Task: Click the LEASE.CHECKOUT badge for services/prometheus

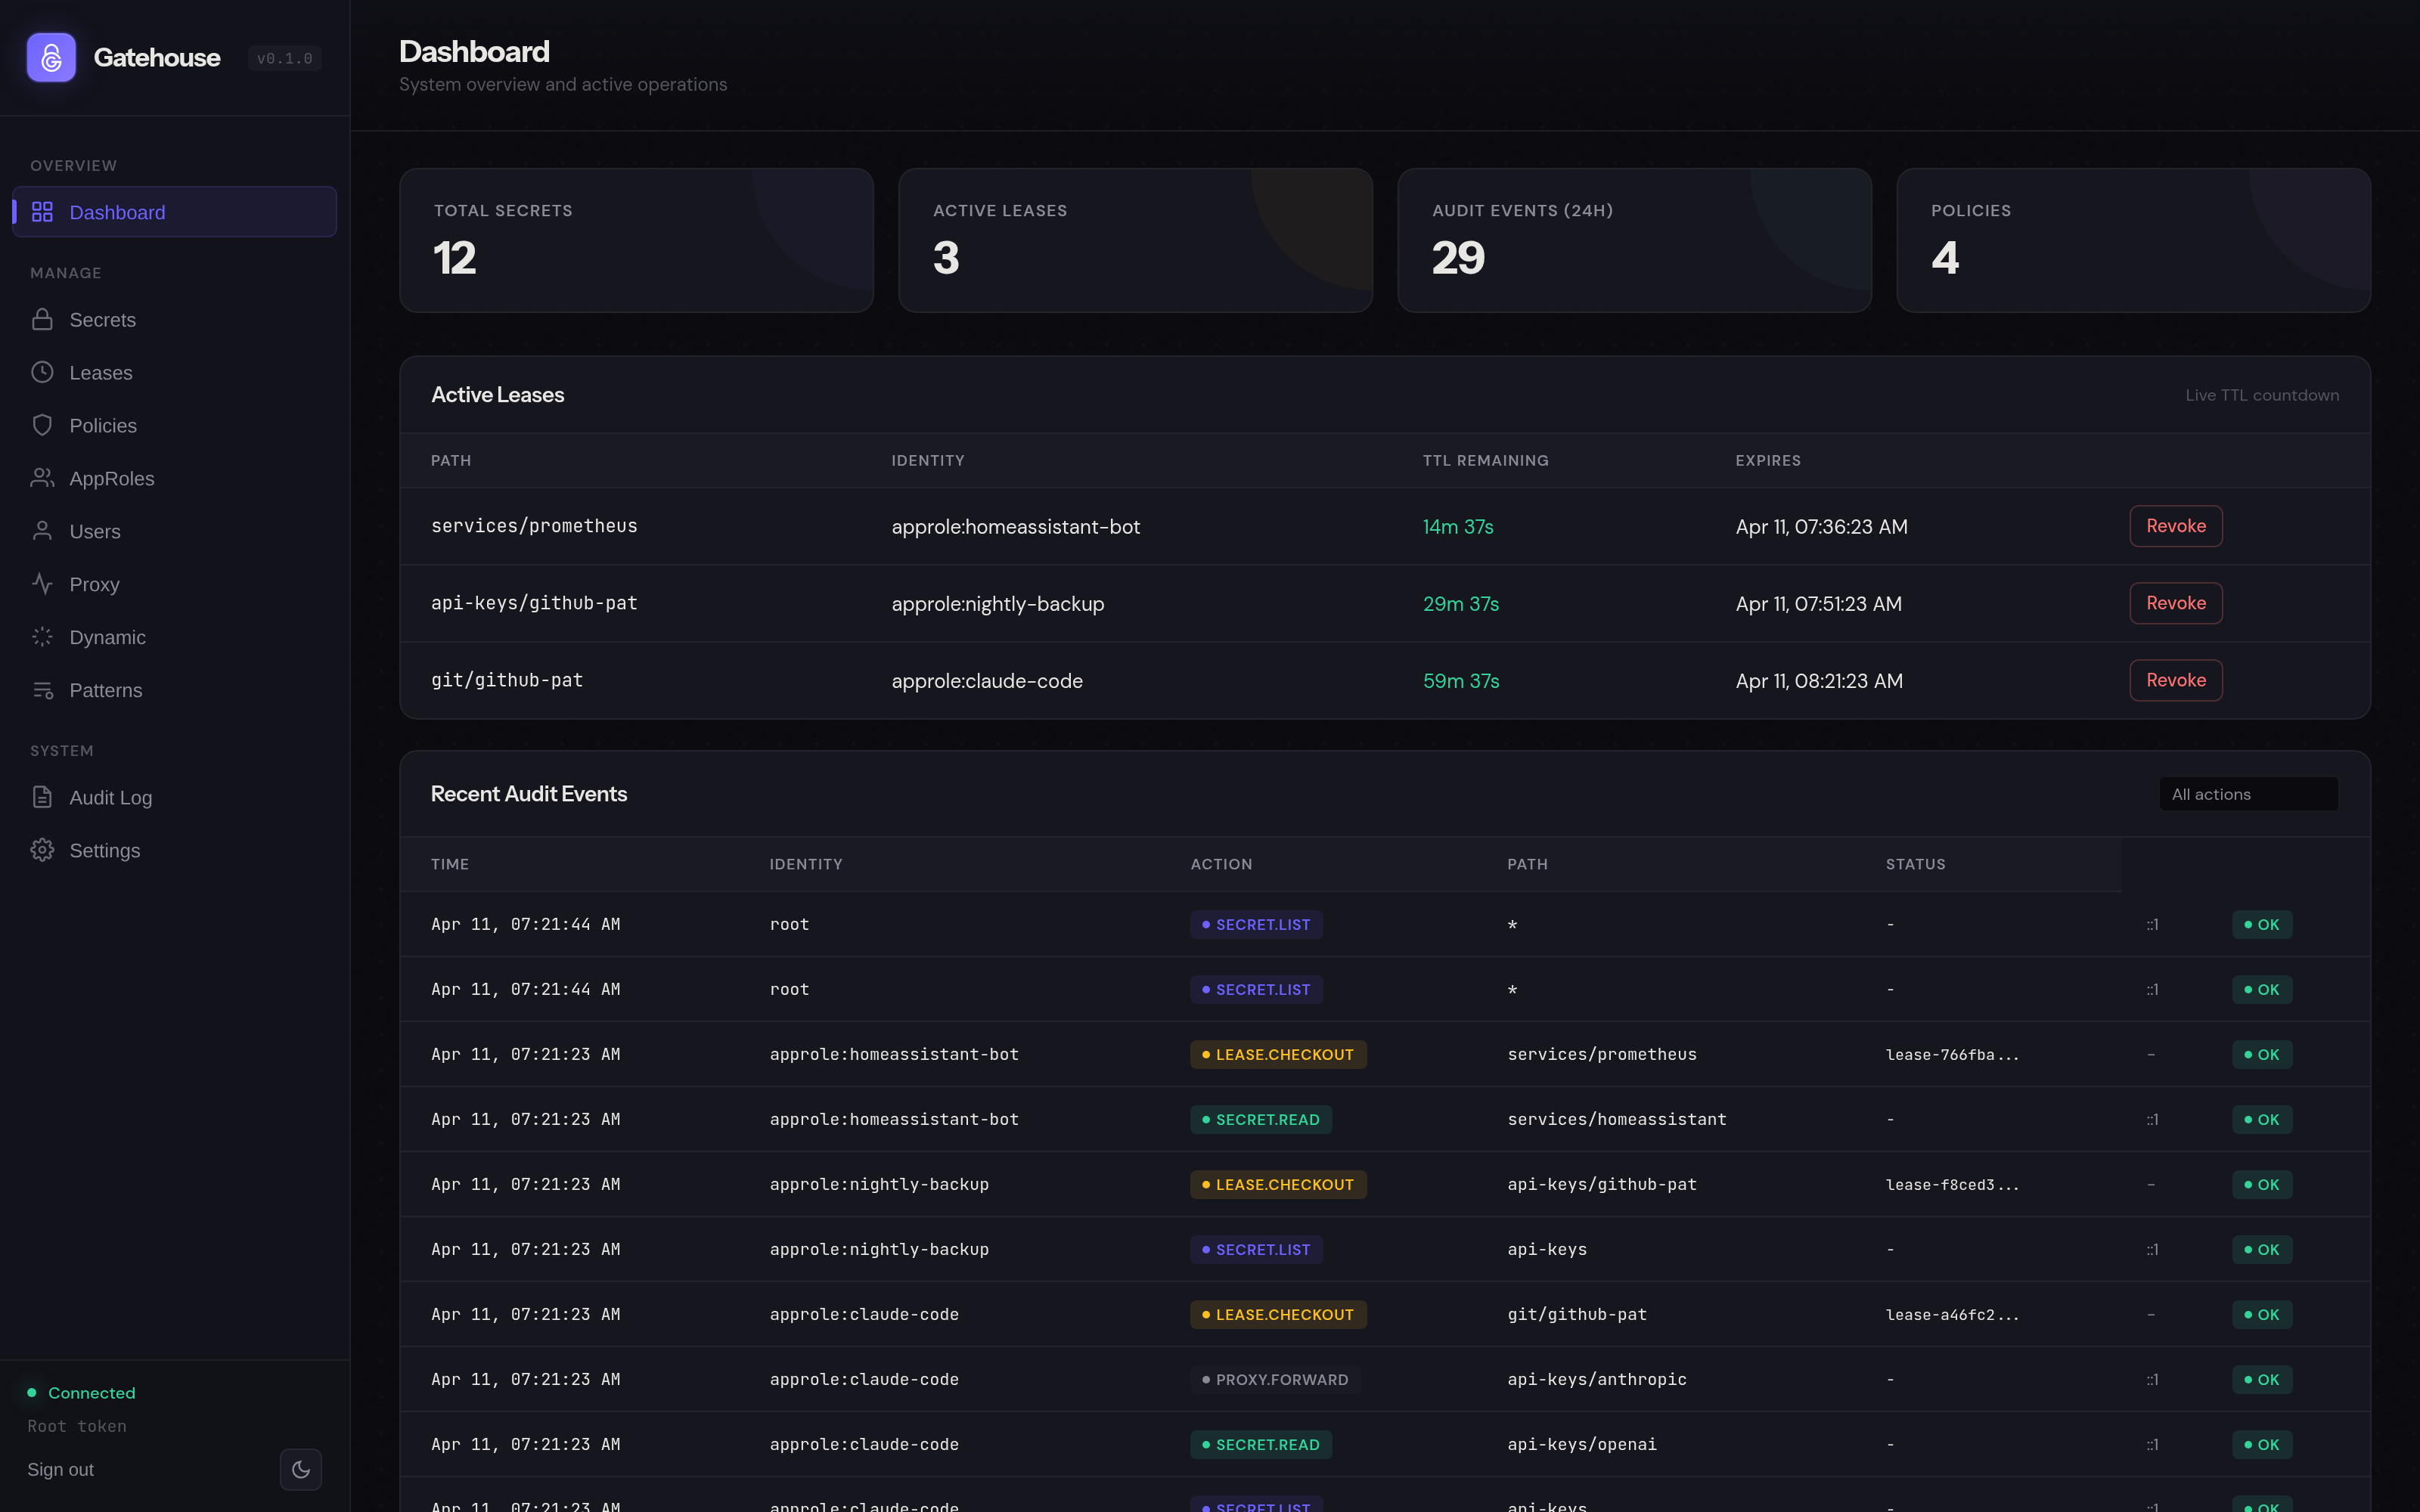Action: click(x=1277, y=1054)
